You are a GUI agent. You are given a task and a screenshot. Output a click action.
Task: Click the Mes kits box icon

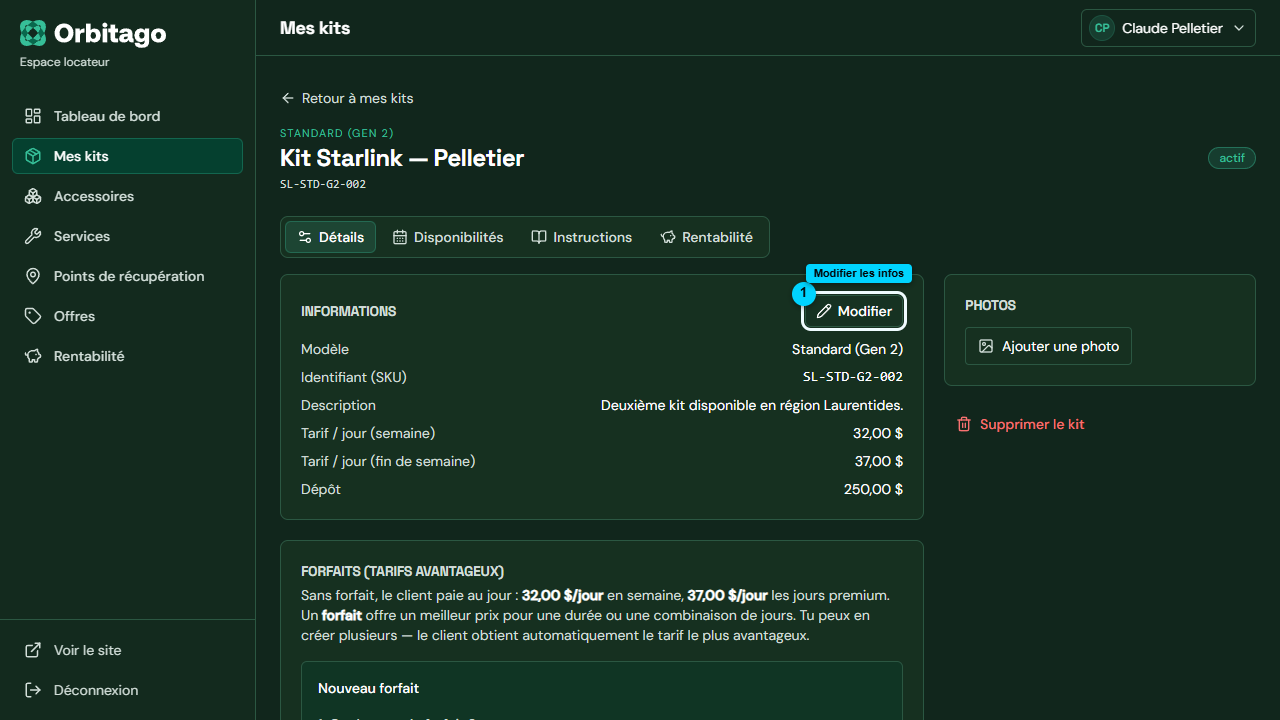pyautogui.click(x=33, y=156)
